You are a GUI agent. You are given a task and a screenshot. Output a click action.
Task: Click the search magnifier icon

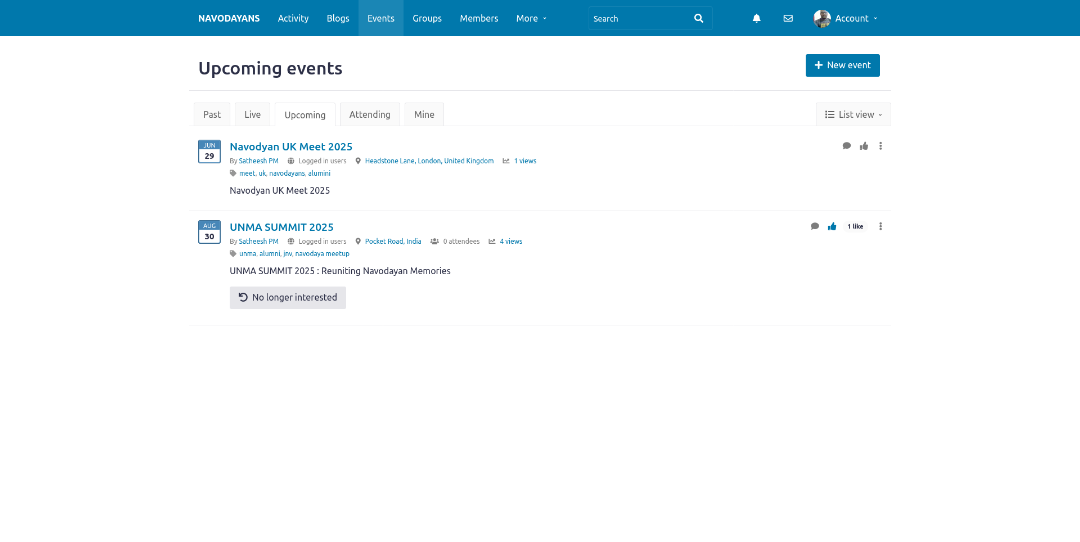[x=699, y=18]
